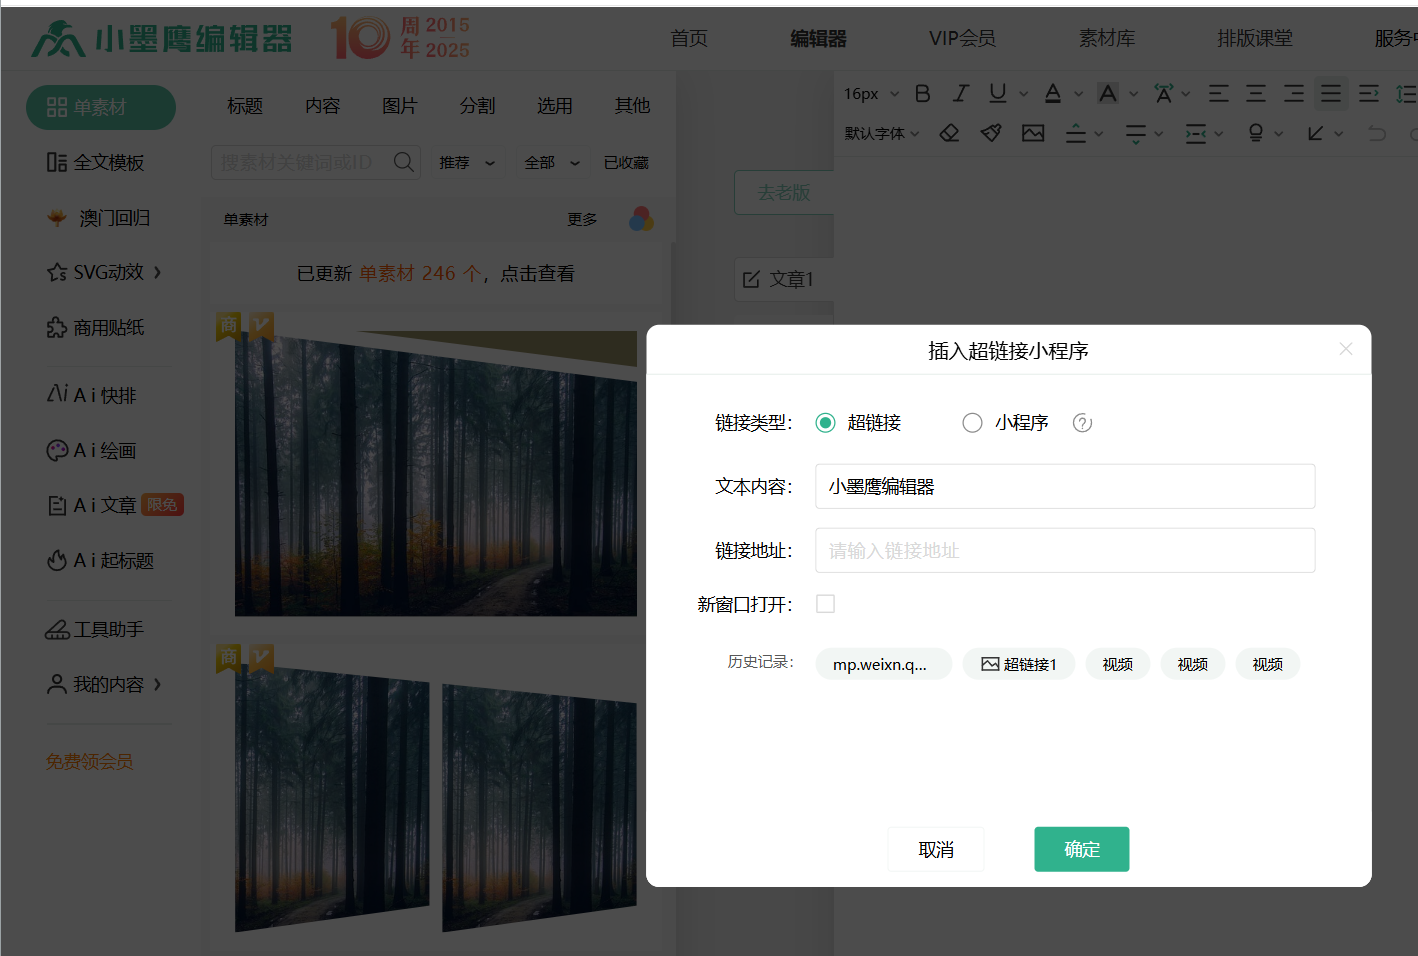
Task: Click the Italic formatting icon
Action: [x=960, y=94]
